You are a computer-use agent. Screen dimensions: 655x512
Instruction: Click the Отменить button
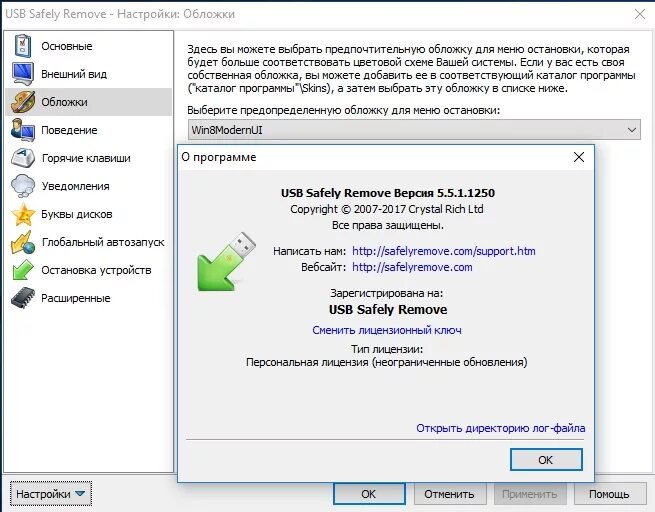(449, 494)
